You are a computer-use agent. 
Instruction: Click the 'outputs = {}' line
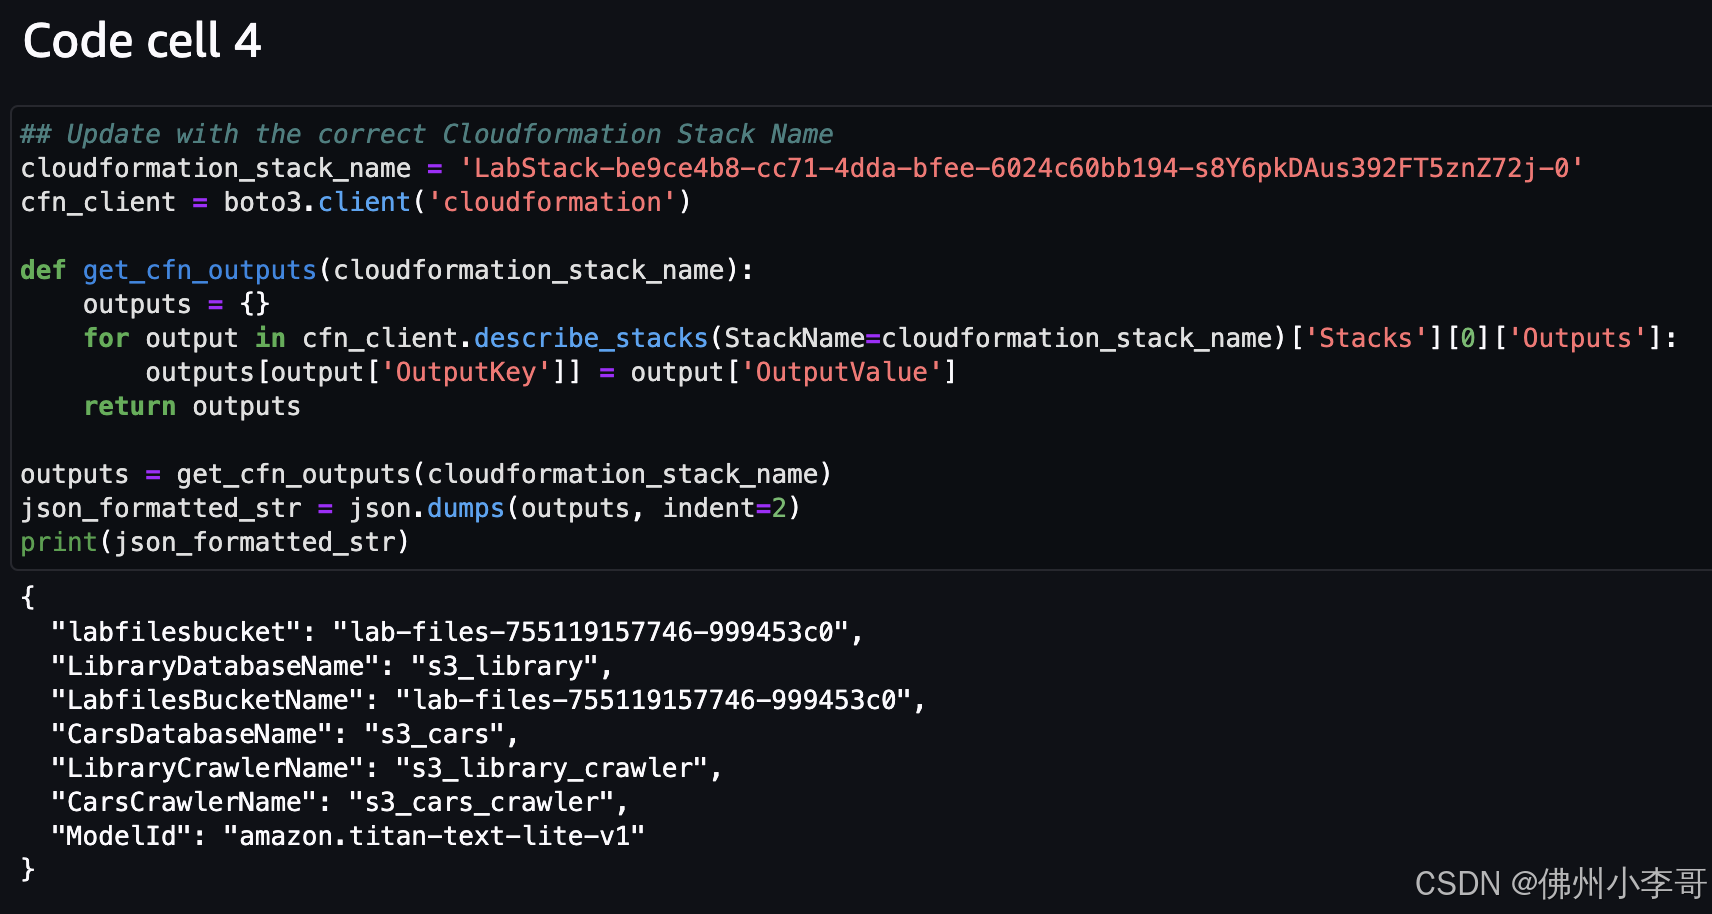pyautogui.click(x=176, y=304)
